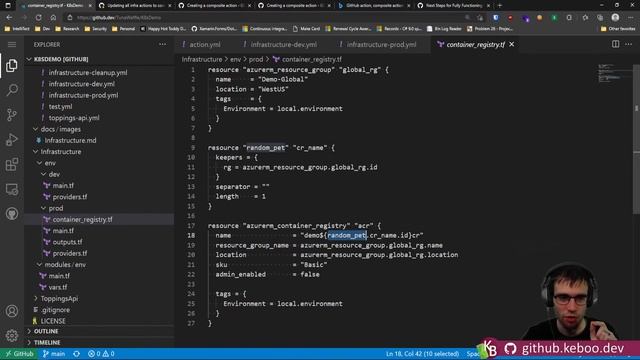Open errors and warnings count
Viewport: 640px width, 360px height.
point(101,354)
